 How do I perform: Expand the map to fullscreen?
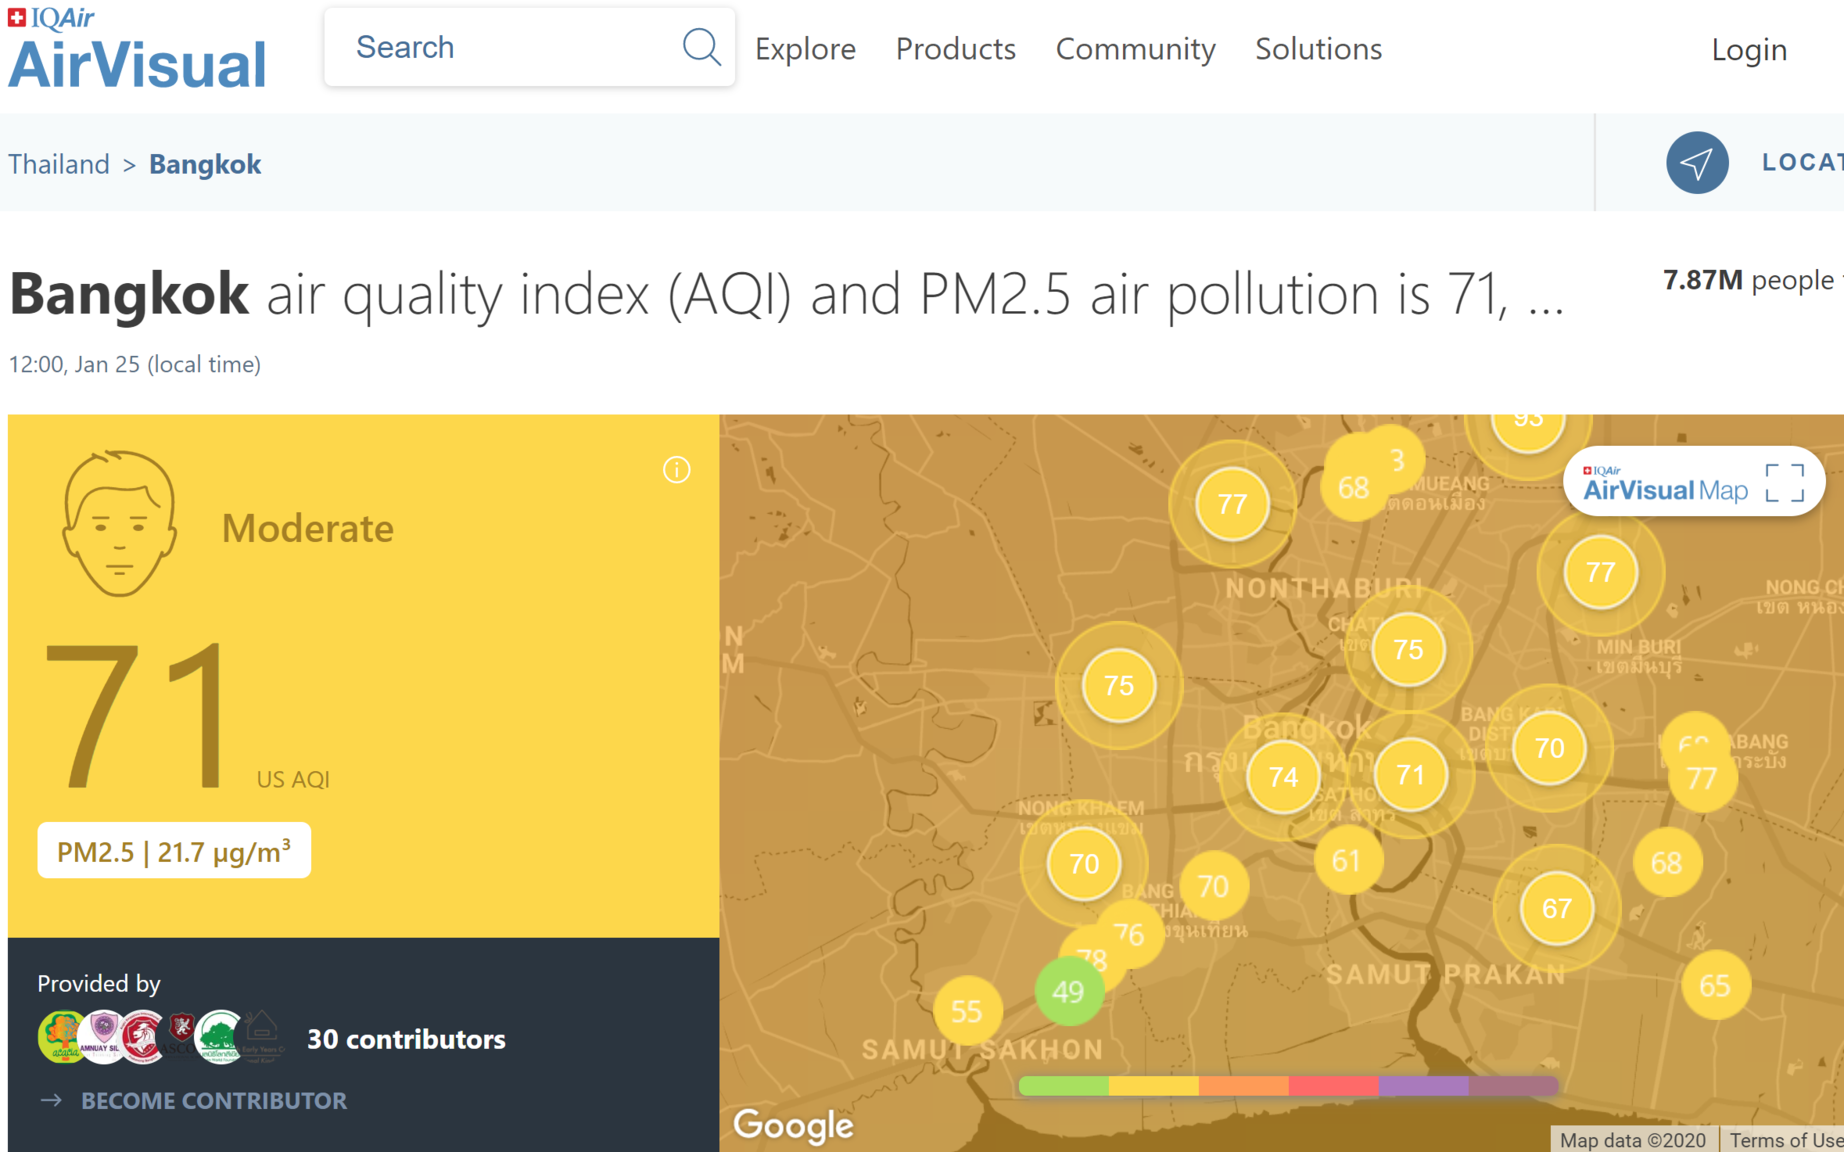pos(1785,483)
